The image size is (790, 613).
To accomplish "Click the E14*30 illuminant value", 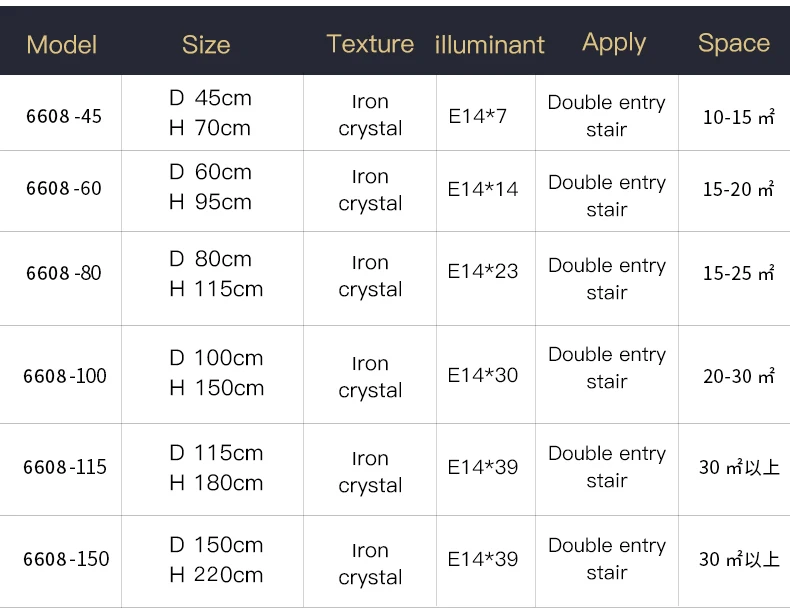I will point(483,375).
